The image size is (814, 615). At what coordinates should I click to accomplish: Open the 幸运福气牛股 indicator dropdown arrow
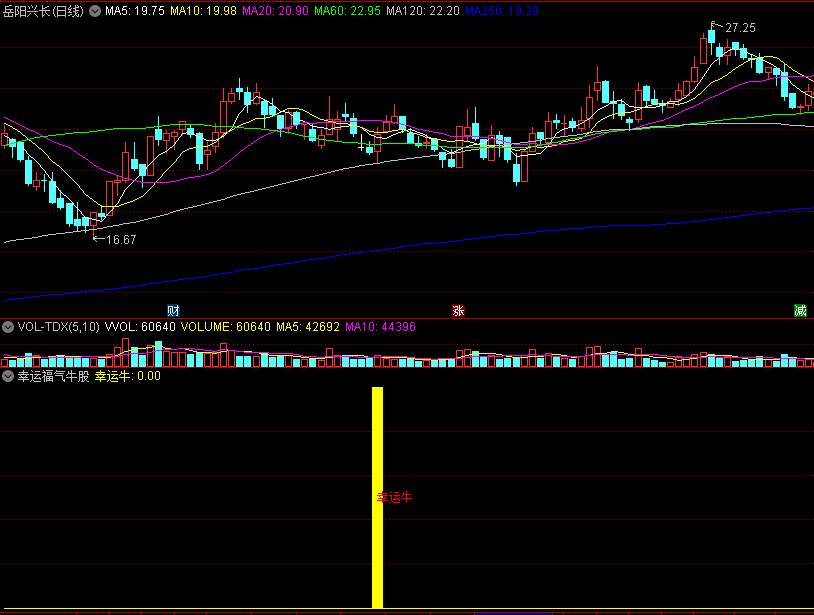(8, 376)
